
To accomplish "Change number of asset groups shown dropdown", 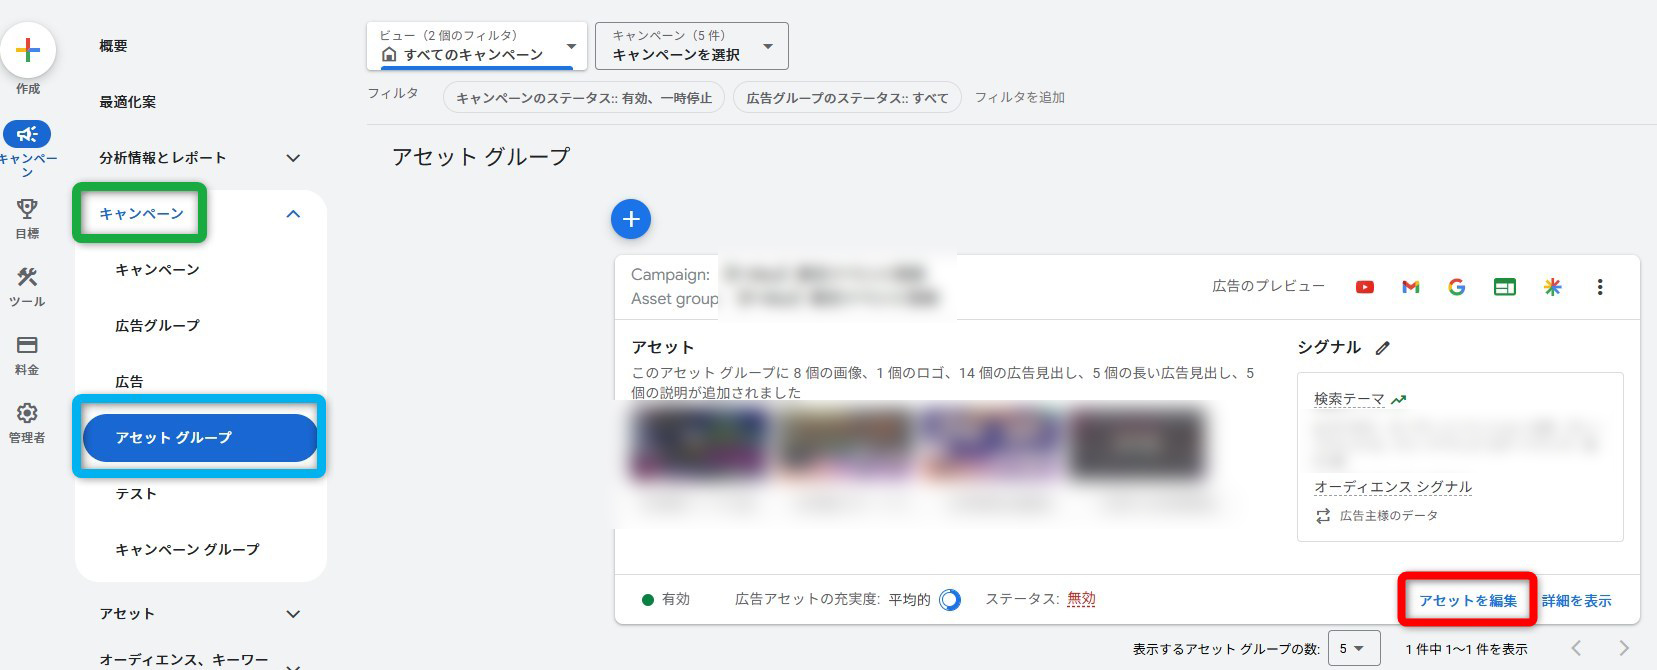I will pos(1354,649).
